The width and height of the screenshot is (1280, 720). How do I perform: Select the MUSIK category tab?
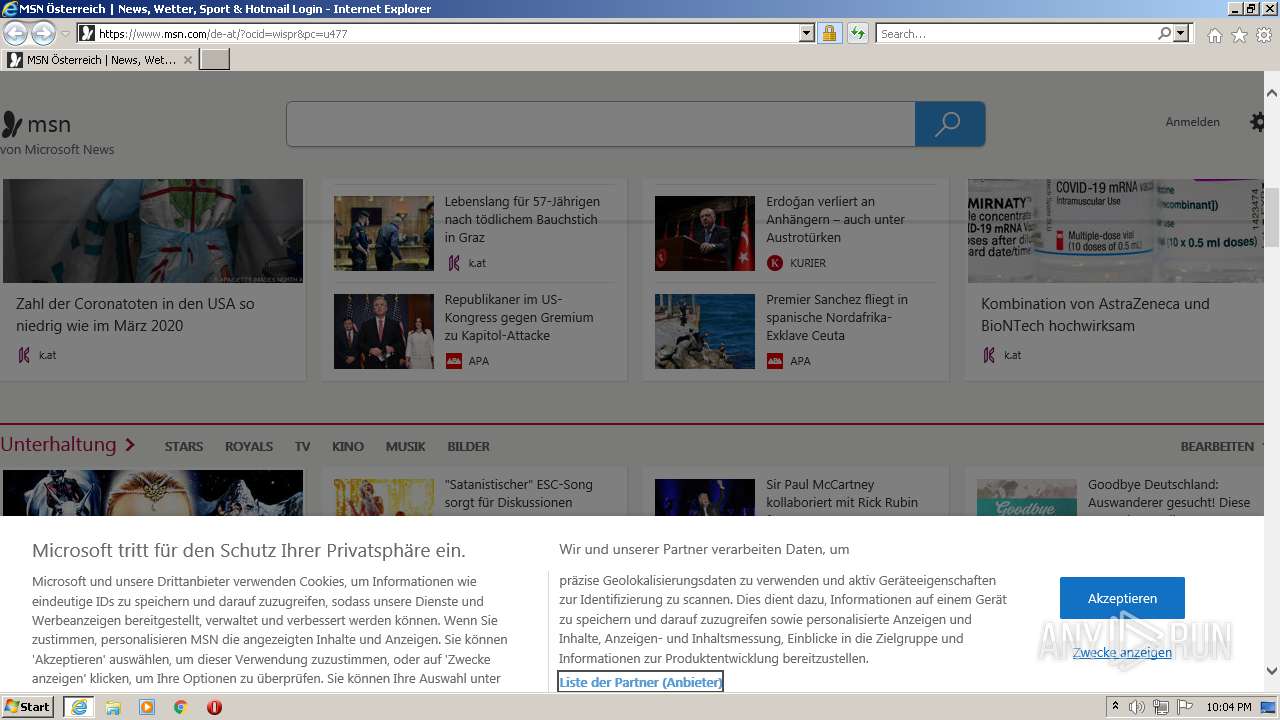tap(406, 446)
